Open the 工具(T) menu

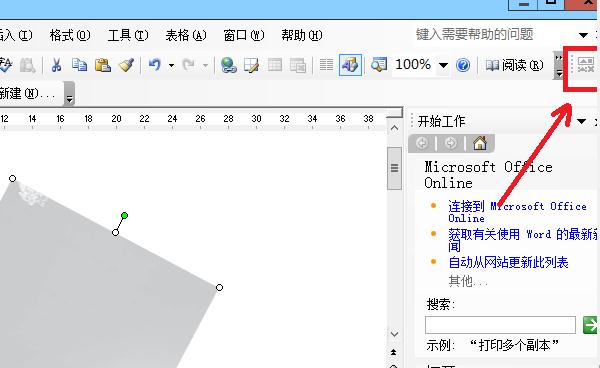pyautogui.click(x=128, y=35)
